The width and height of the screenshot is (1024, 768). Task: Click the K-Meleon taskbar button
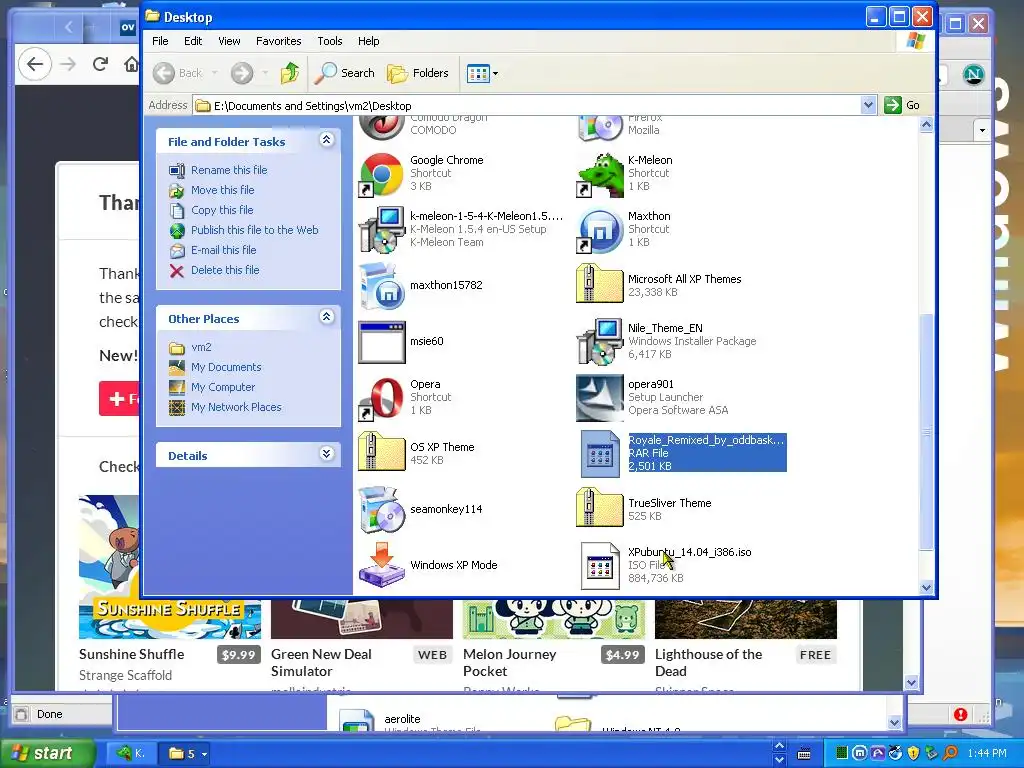click(131, 754)
